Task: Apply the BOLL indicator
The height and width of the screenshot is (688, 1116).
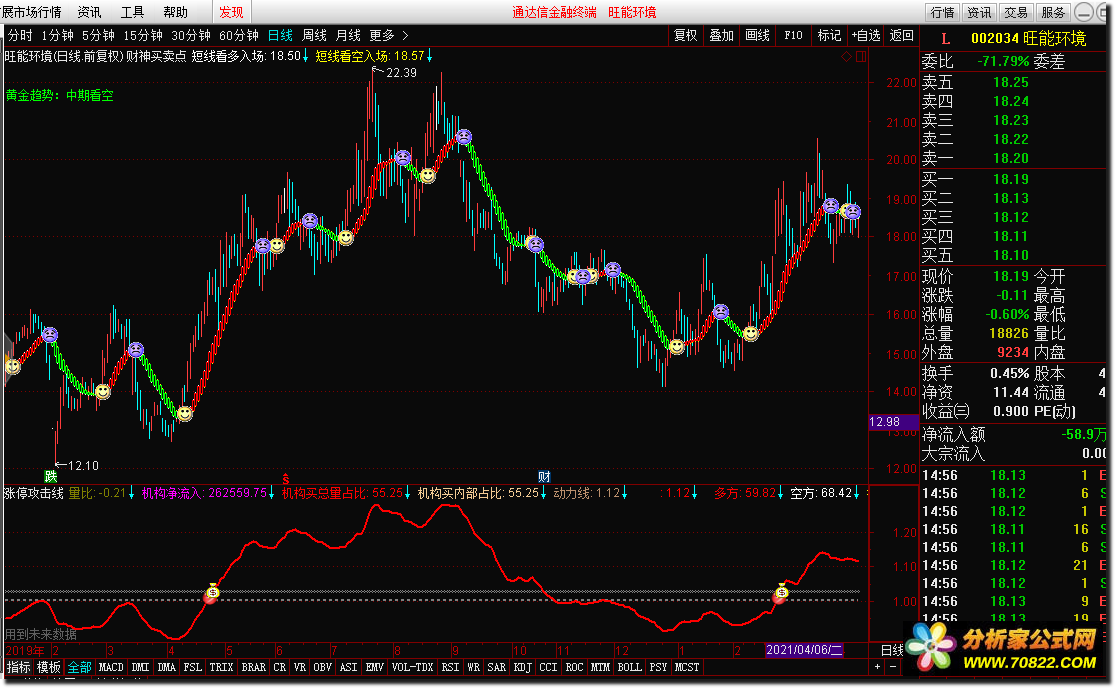Action: point(629,667)
